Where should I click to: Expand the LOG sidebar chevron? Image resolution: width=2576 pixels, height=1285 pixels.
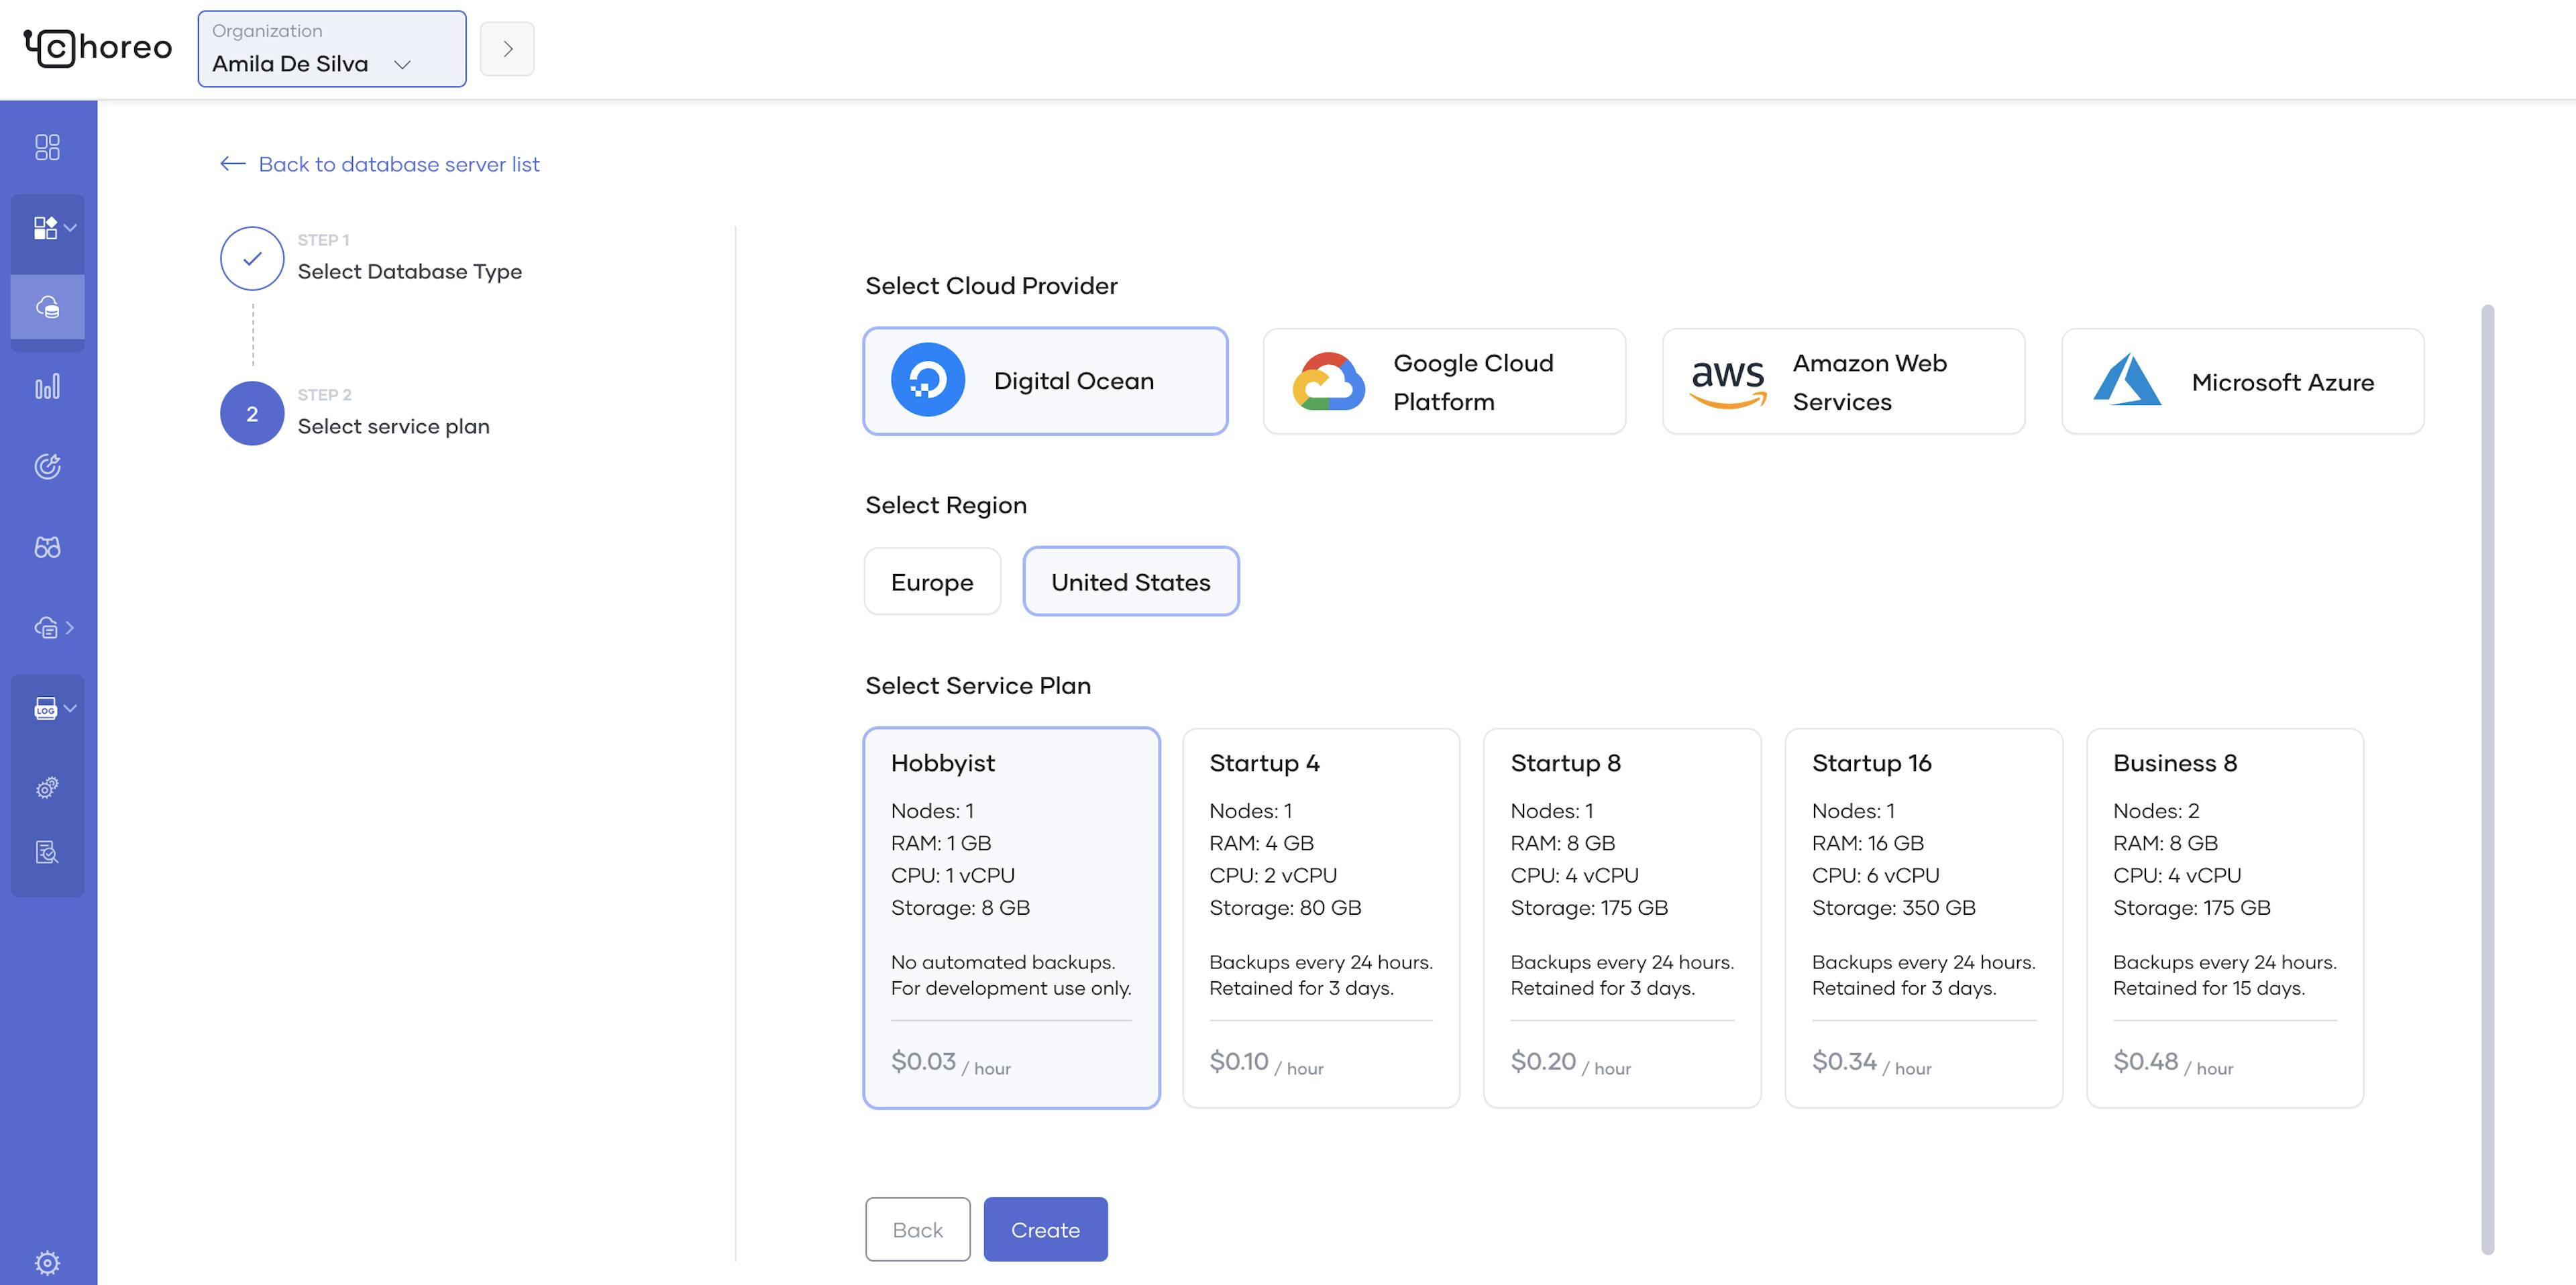coord(70,708)
